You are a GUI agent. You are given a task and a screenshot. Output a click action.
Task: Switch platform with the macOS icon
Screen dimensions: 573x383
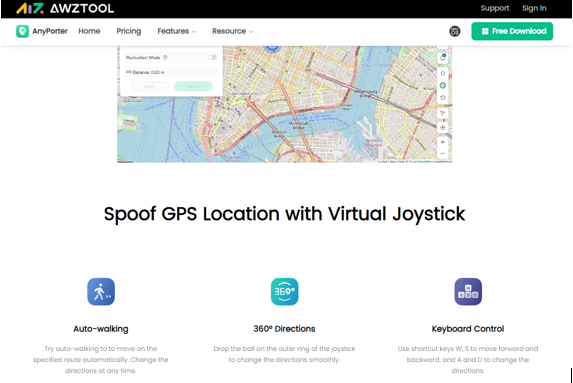coord(455,31)
